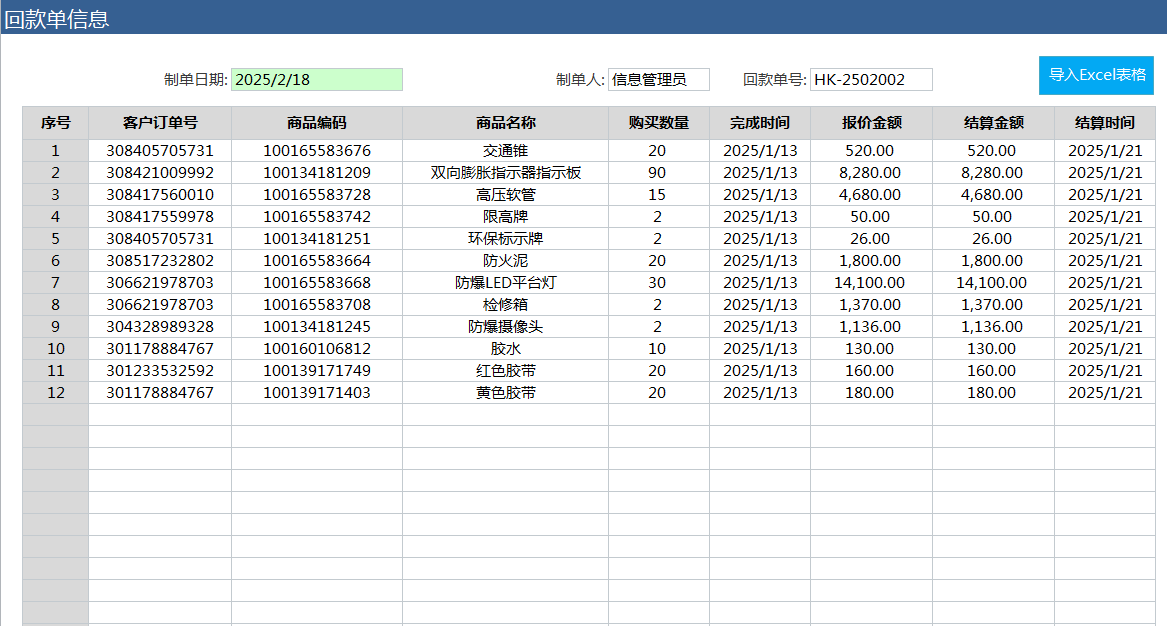Viewport: 1167px width, 626px height.
Task: Click product code 100165583664
Action: coord(317,261)
